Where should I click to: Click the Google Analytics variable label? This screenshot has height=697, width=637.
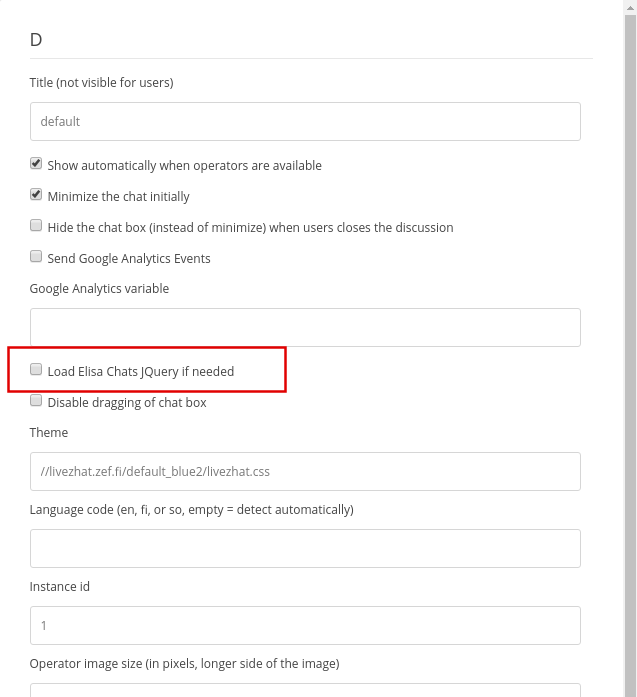point(99,288)
